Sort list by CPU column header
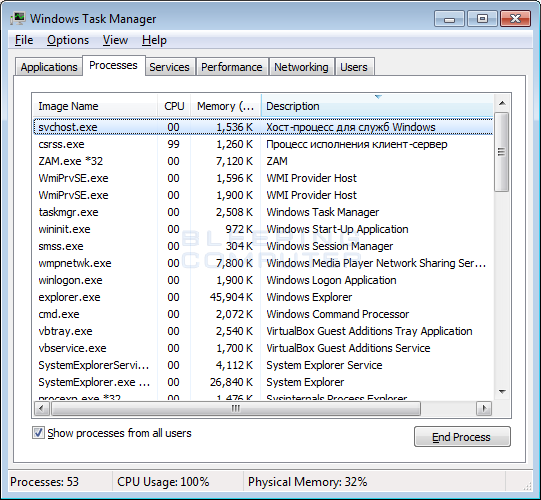 pyautogui.click(x=174, y=106)
